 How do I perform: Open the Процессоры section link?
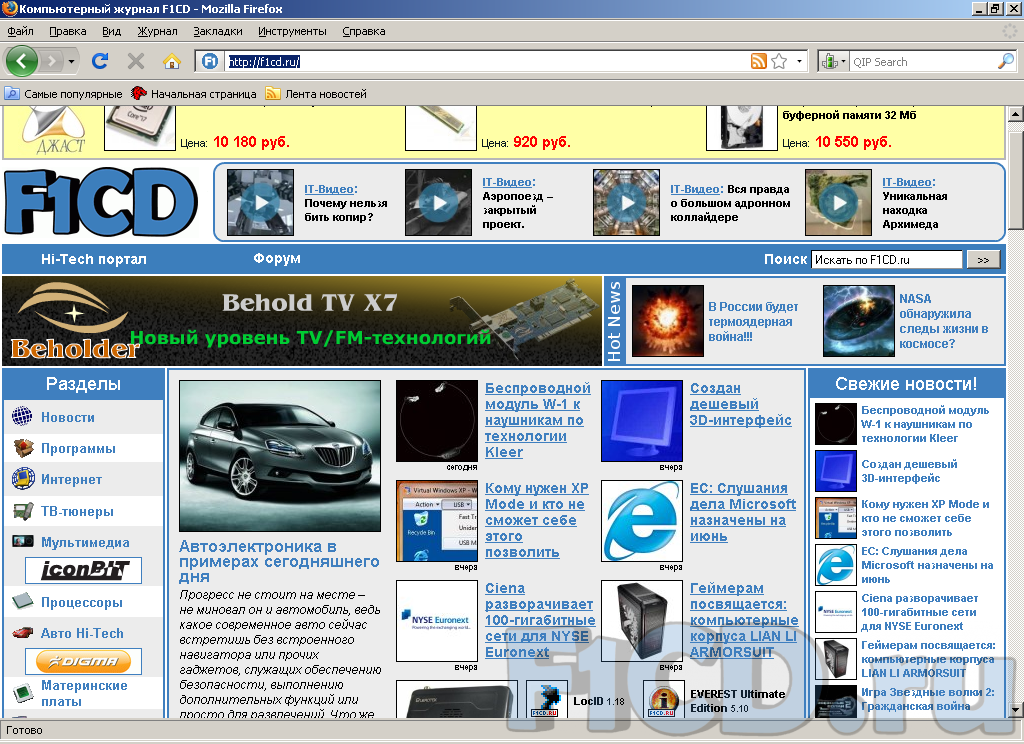82,602
